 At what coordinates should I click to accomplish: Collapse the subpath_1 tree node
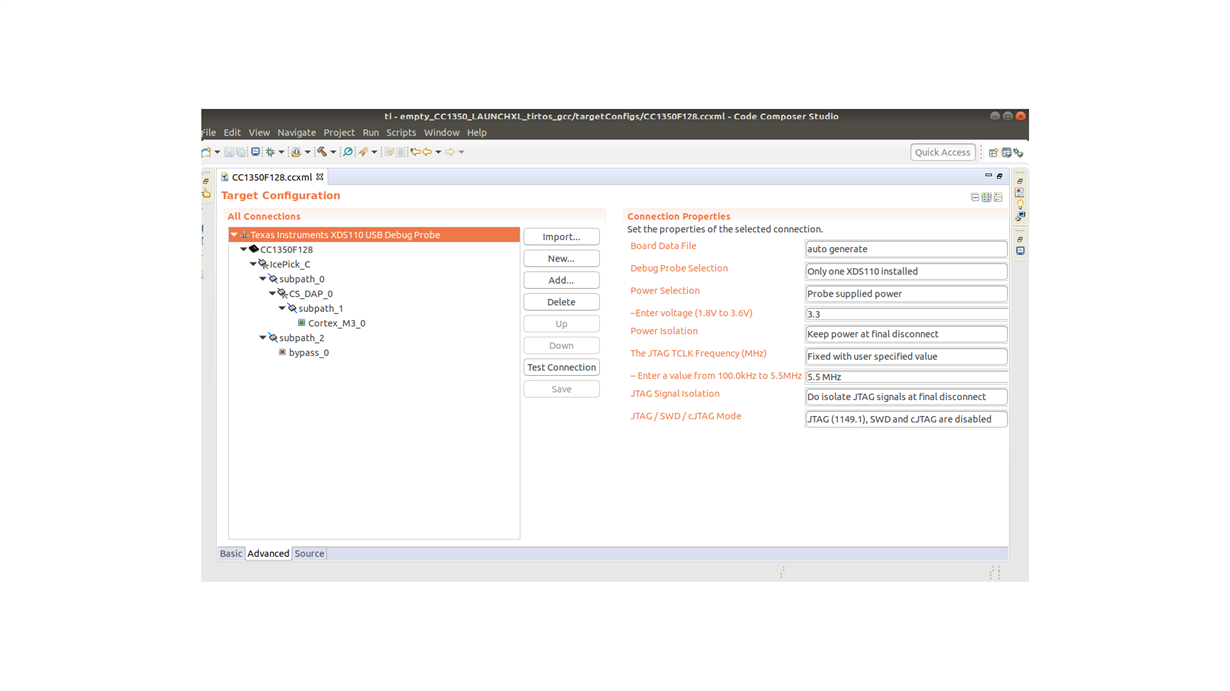[x=282, y=308]
